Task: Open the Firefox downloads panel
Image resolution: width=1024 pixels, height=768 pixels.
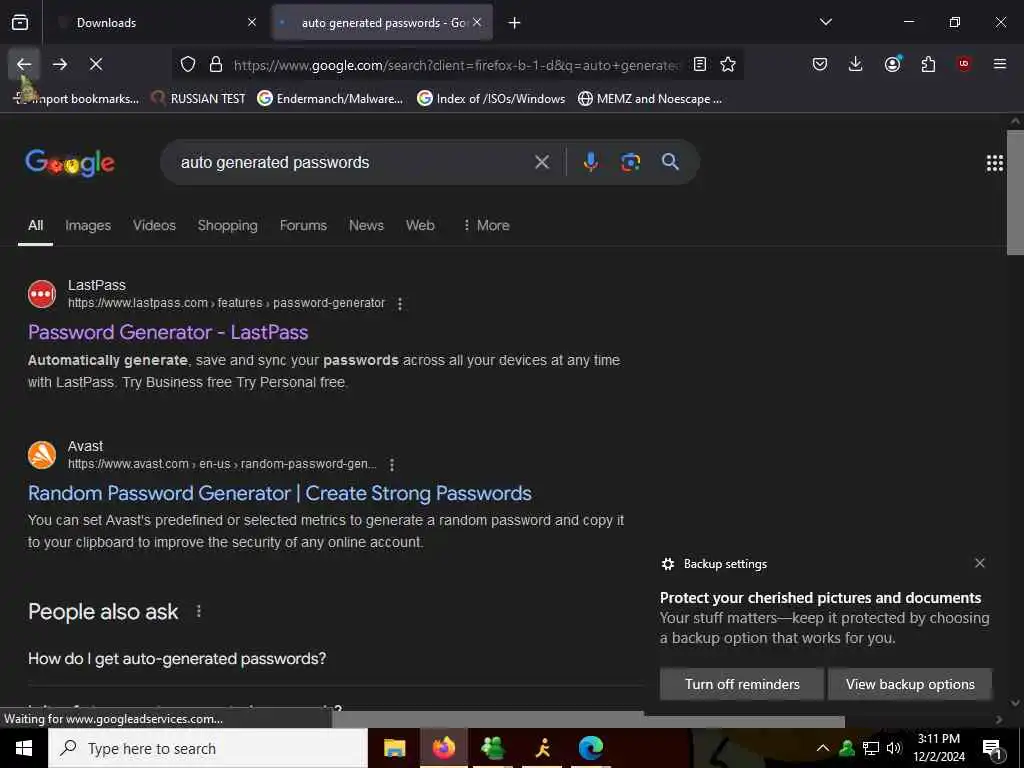Action: [x=856, y=64]
